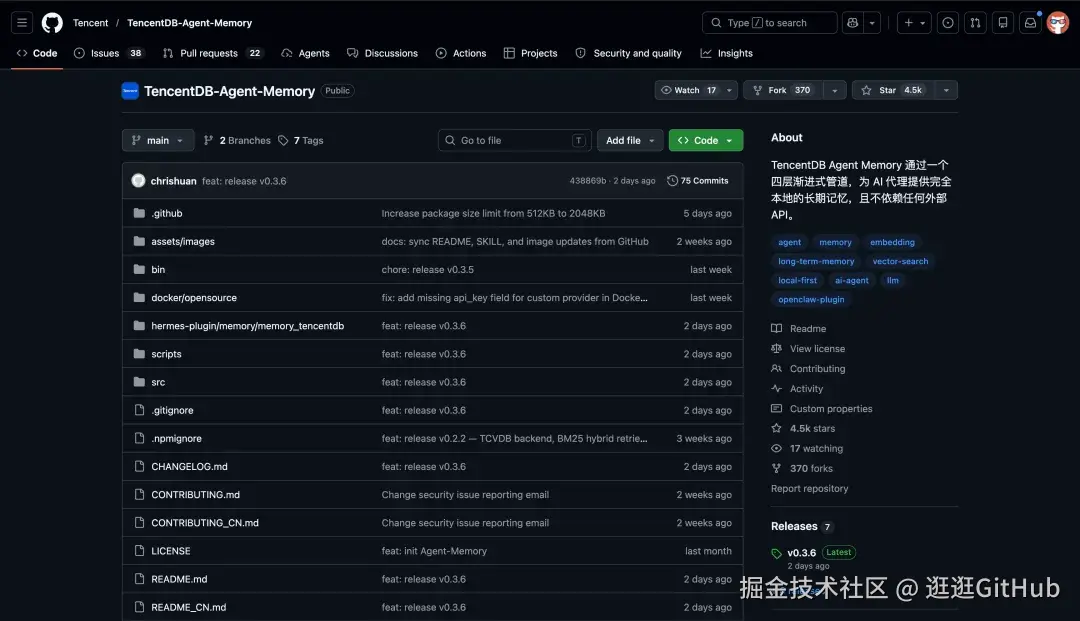Open the .github folder icon
1080x621 pixels.
139,213
